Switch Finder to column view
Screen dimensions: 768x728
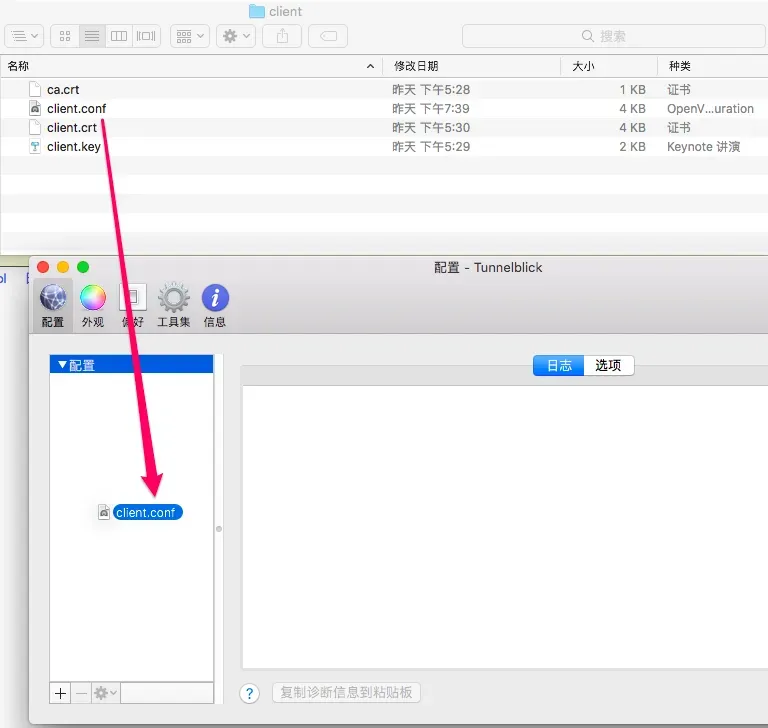119,36
